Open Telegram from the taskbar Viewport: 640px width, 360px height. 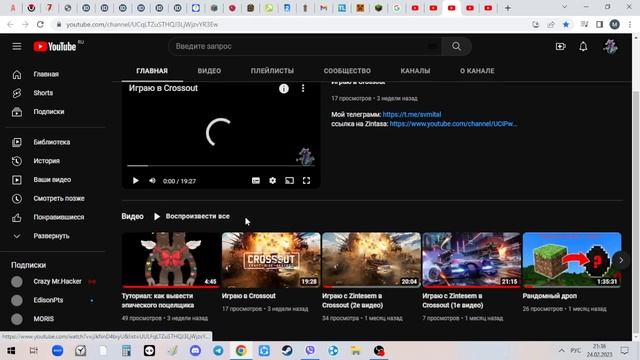218,351
